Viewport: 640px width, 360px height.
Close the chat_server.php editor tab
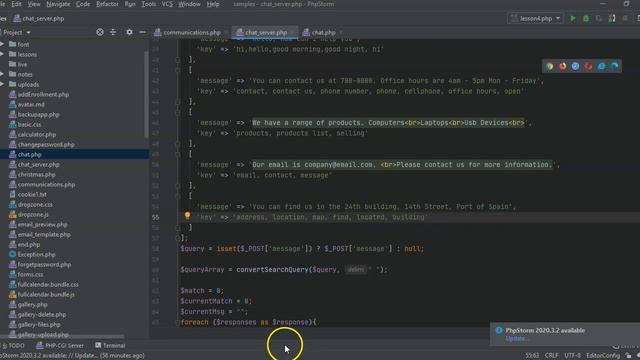[292, 33]
